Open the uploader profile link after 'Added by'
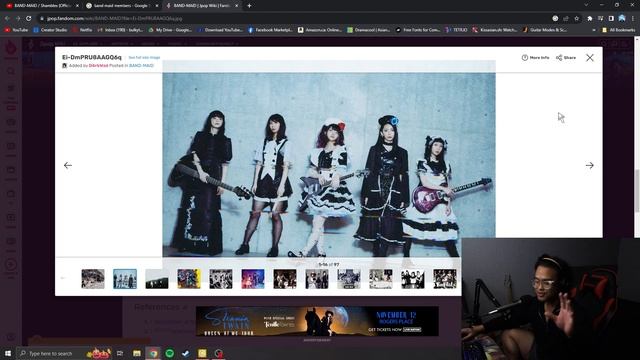This screenshot has width=640, height=360. tap(98, 65)
